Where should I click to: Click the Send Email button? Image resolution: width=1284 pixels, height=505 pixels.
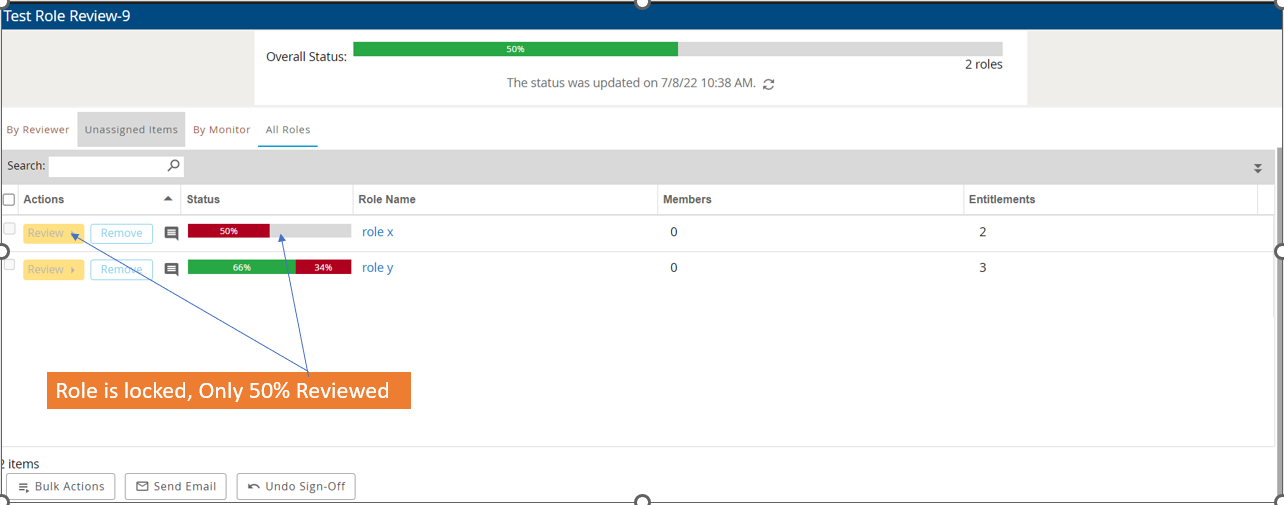(x=176, y=486)
